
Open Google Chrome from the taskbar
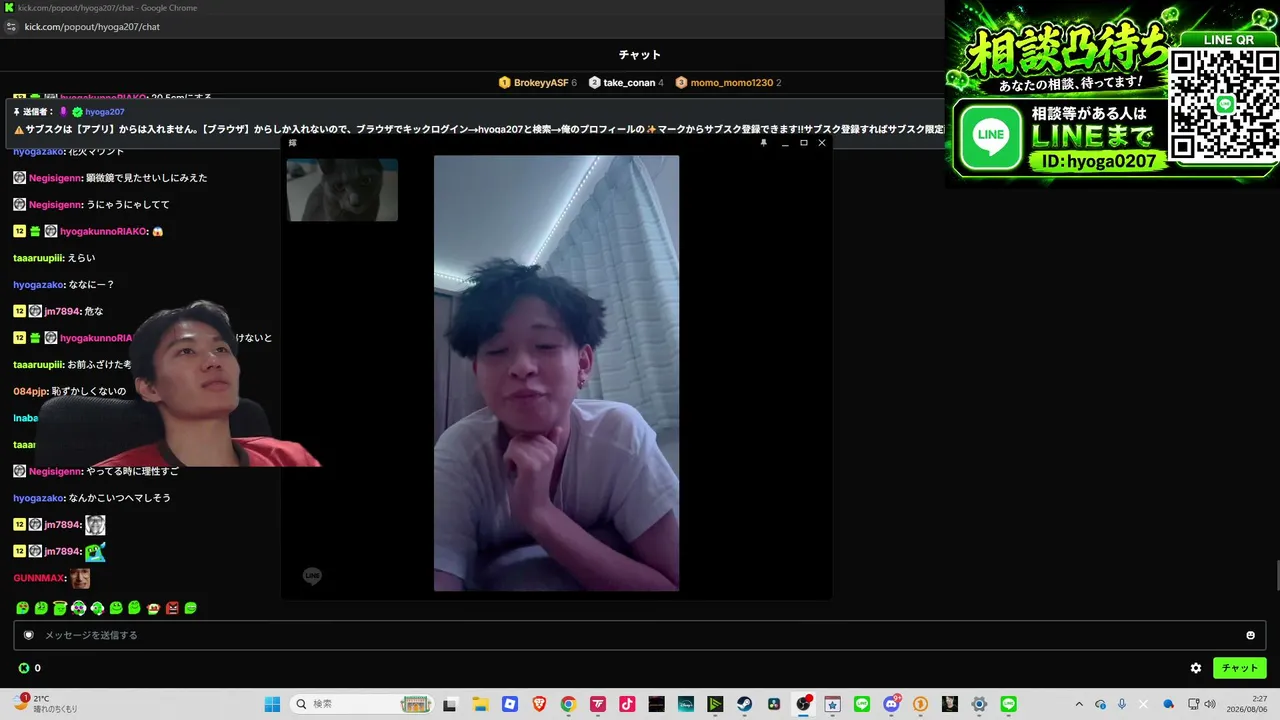point(568,704)
